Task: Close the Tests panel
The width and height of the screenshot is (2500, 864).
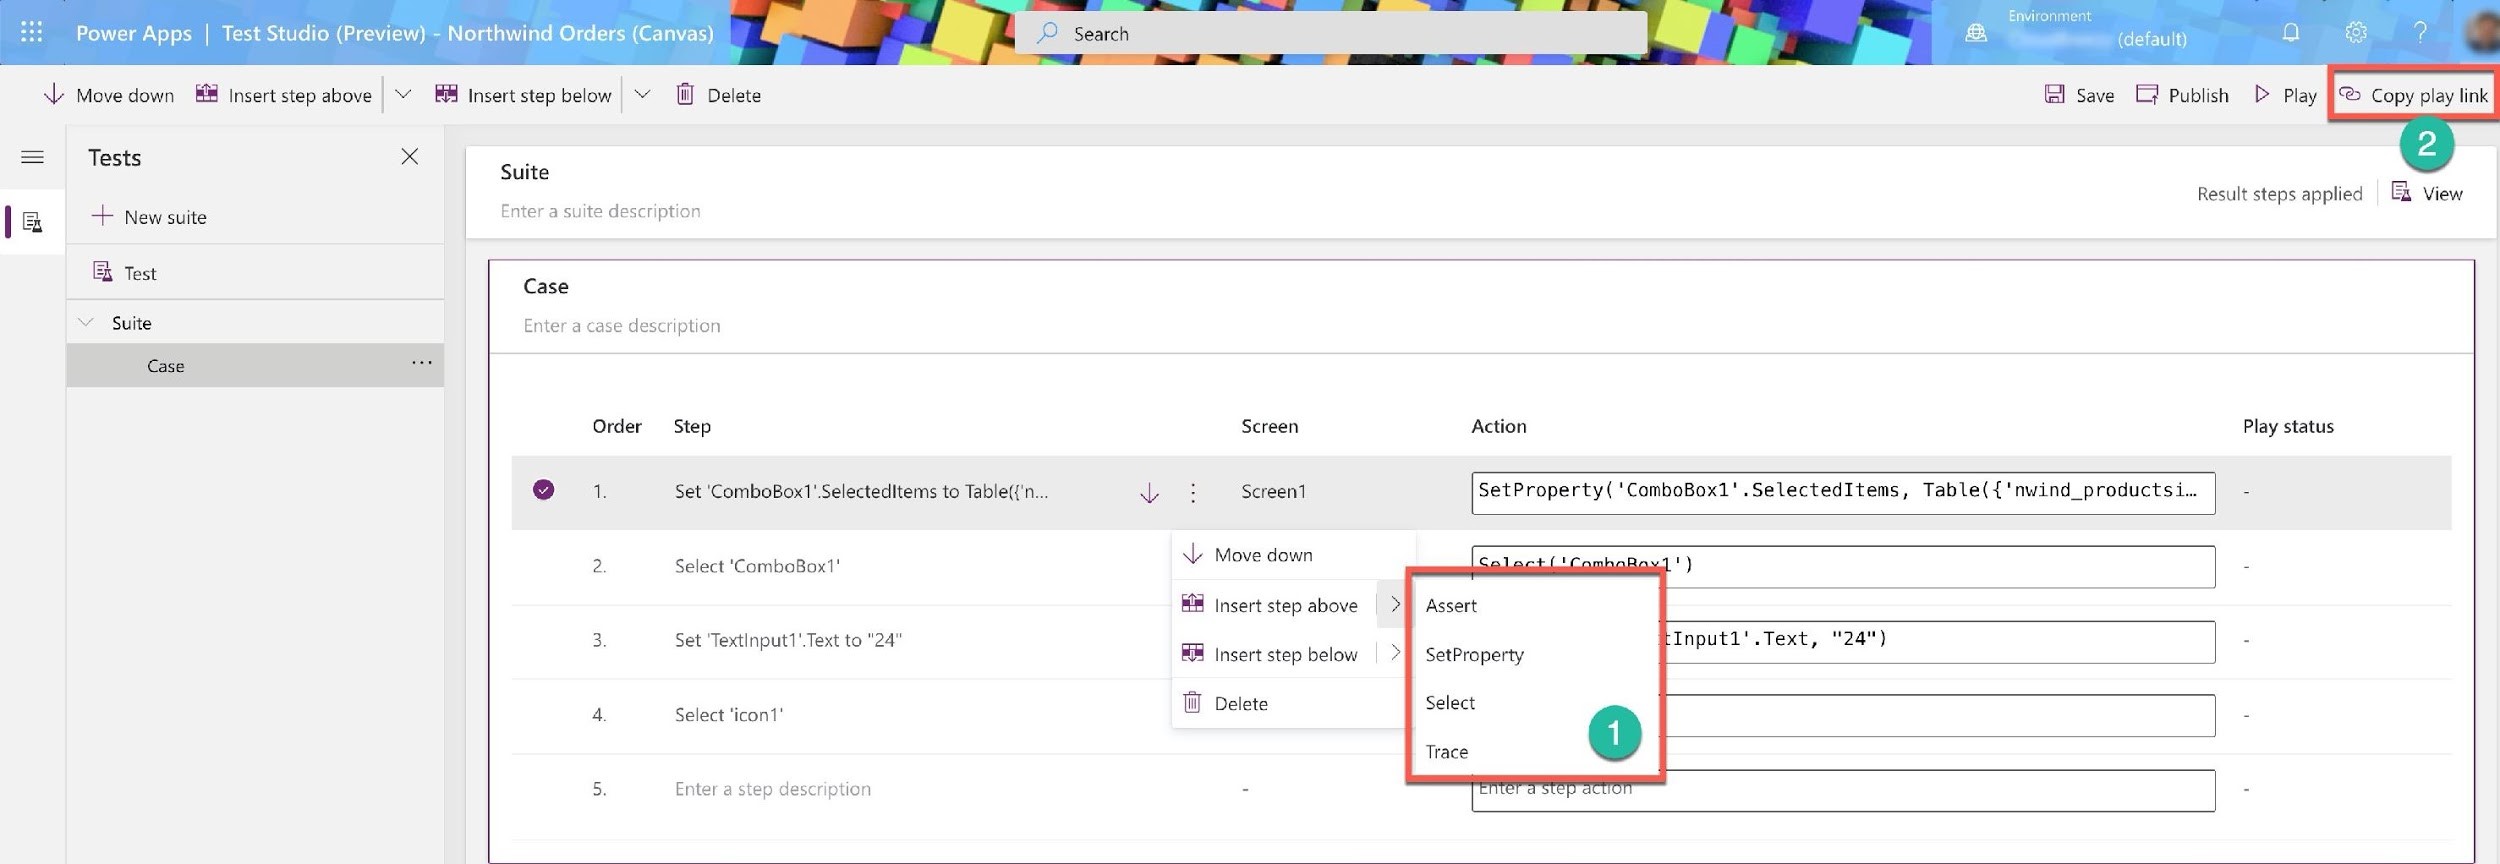Action: pyautogui.click(x=409, y=156)
